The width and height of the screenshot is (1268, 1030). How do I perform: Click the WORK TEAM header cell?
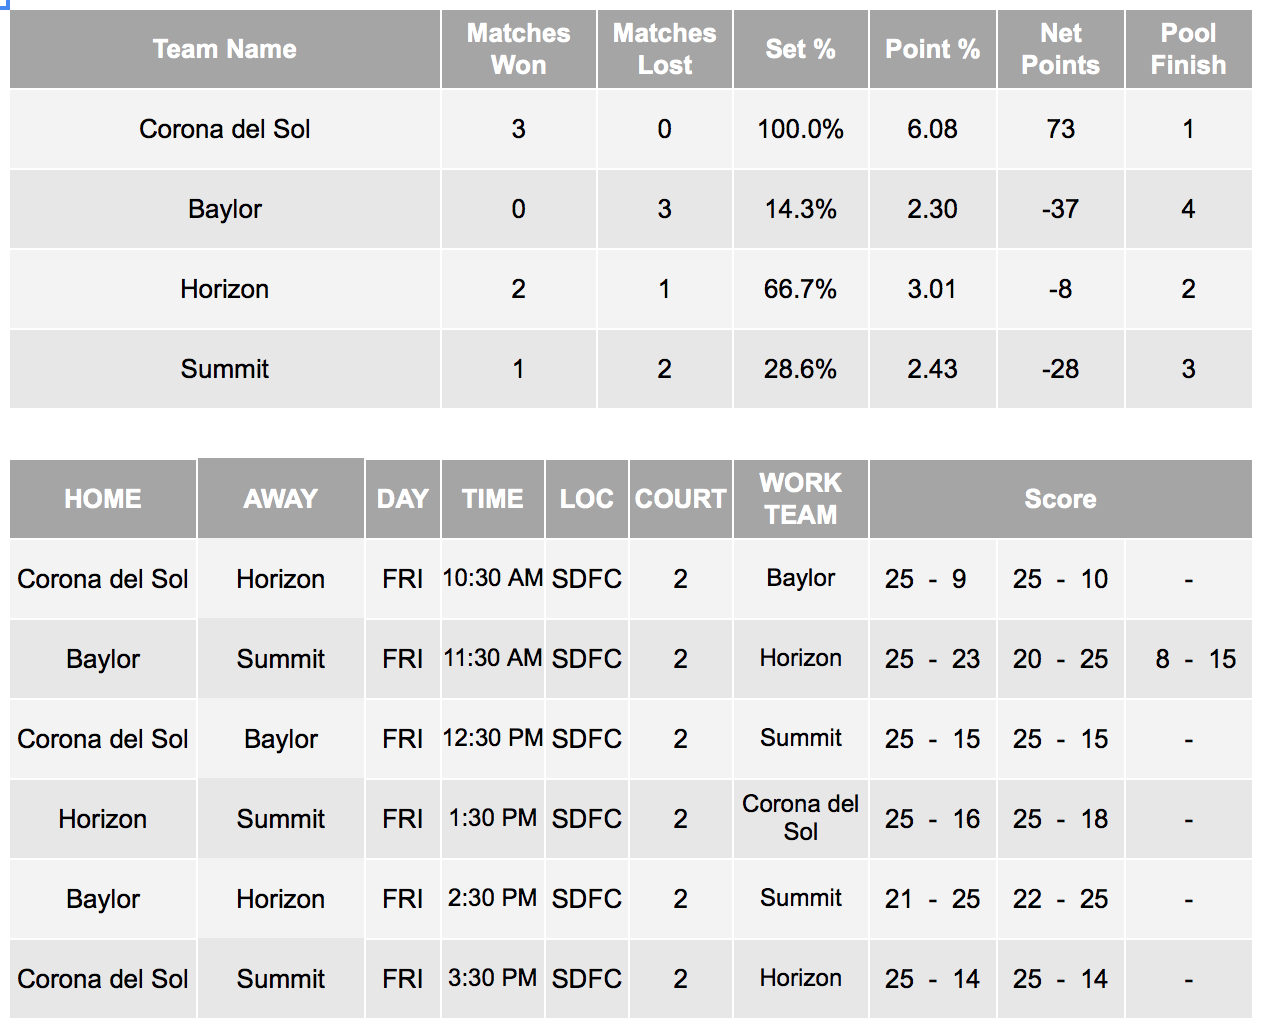(801, 499)
